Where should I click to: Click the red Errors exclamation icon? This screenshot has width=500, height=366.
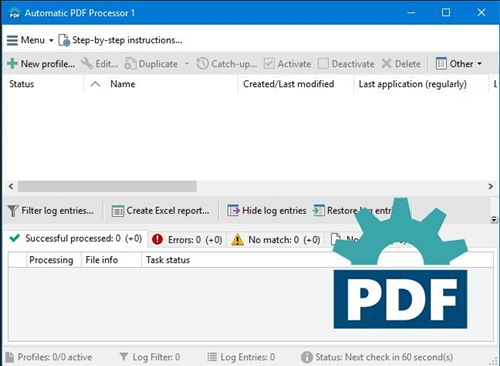pos(157,239)
